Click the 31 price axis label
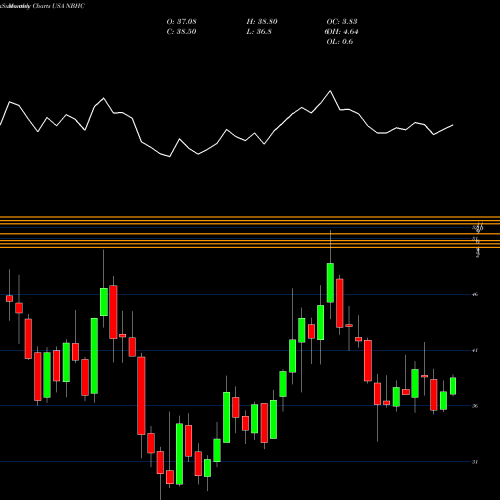500x500 pixels. [x=475, y=462]
